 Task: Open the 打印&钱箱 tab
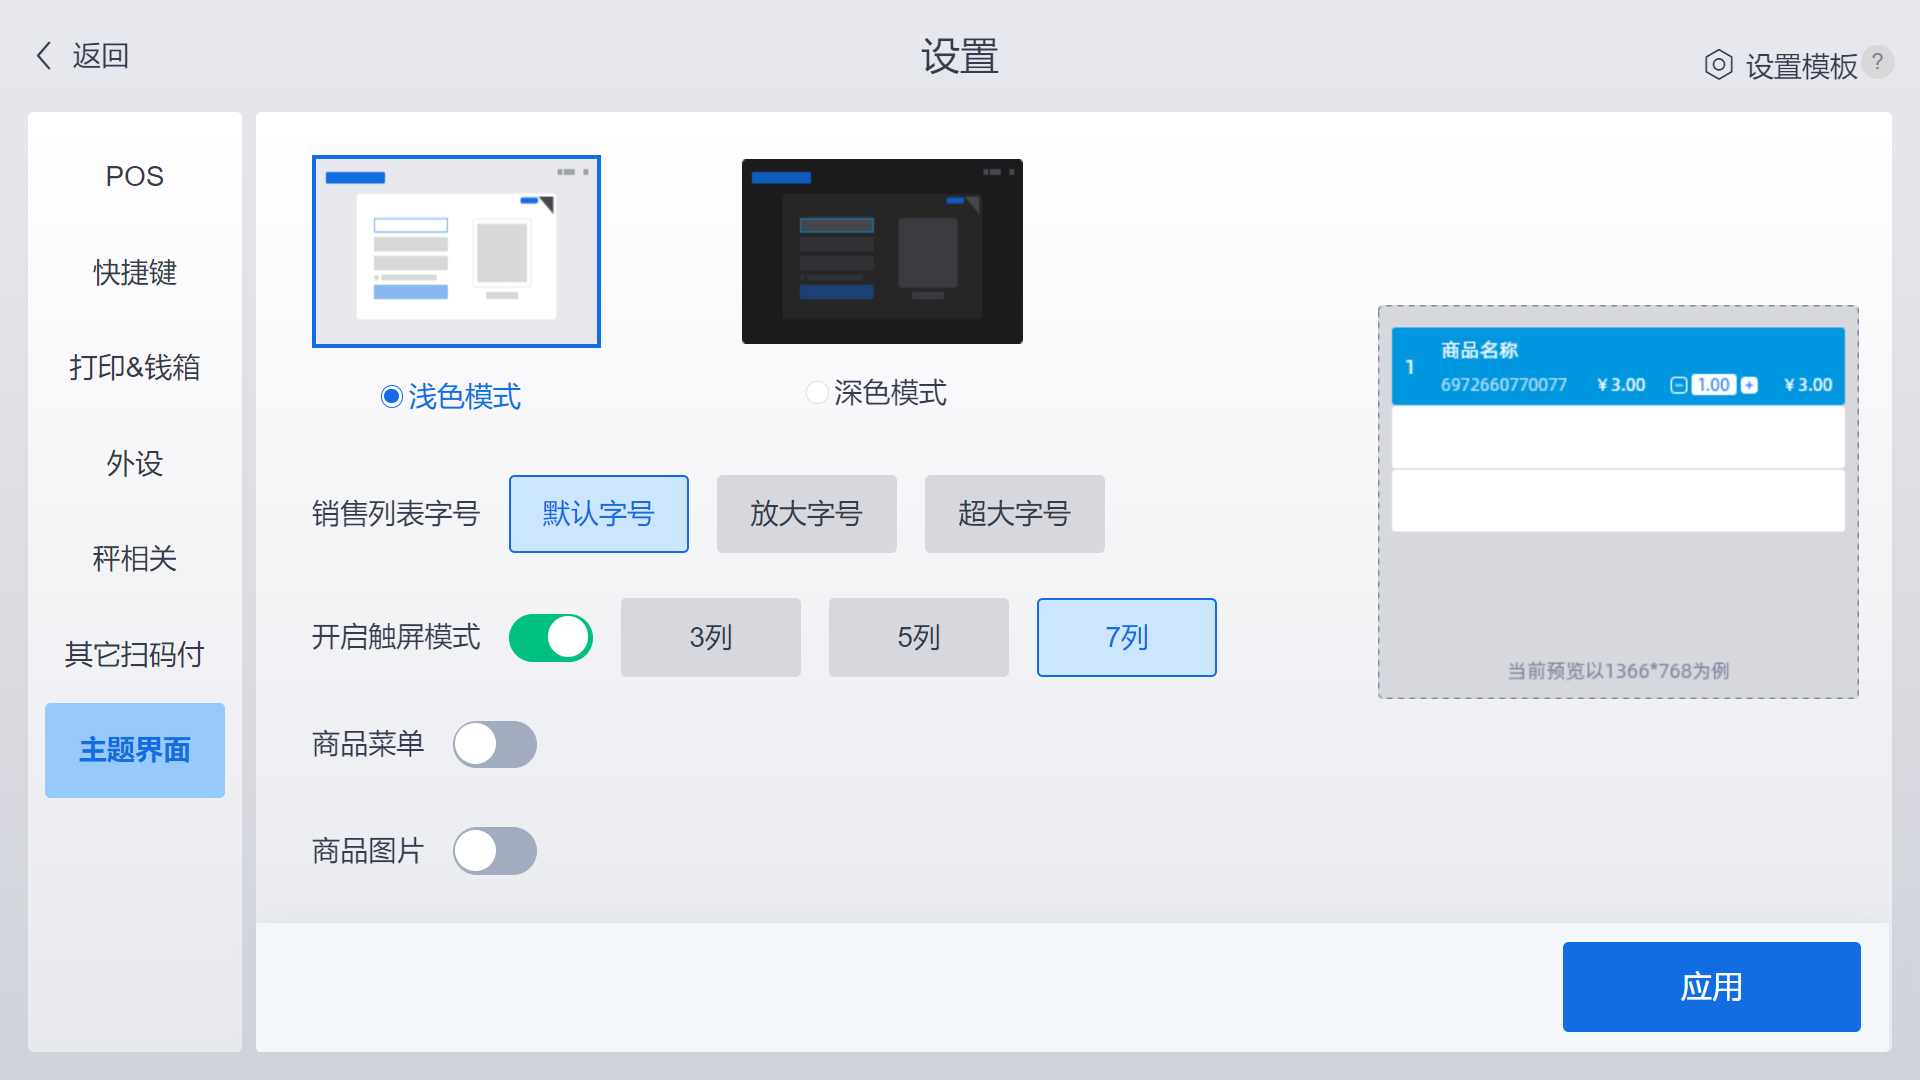click(135, 368)
